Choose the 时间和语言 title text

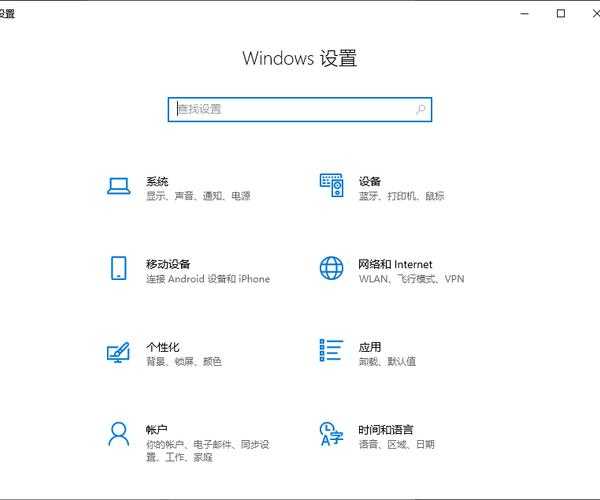coord(386,429)
